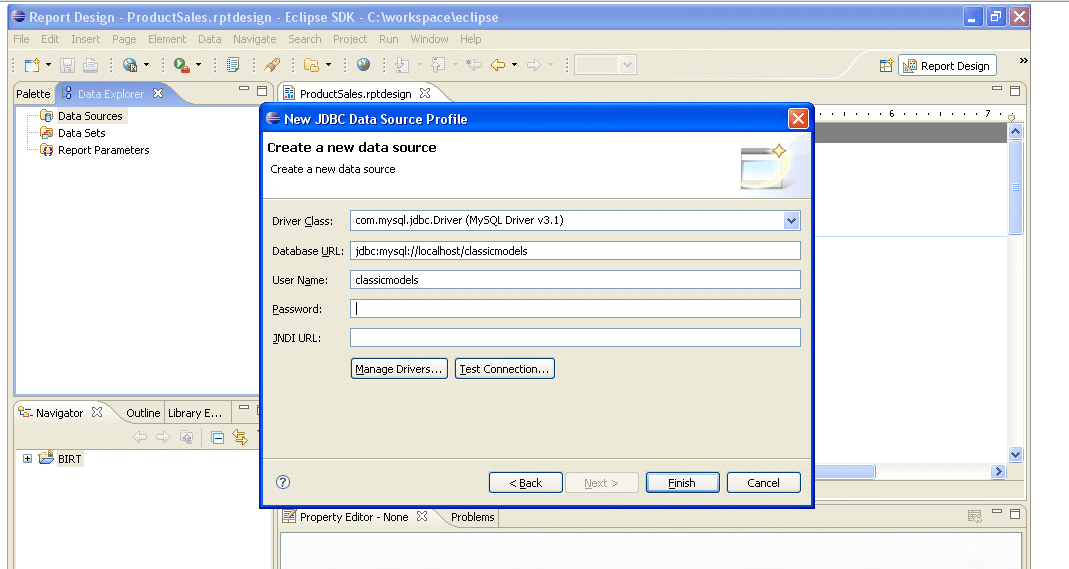The image size is (1069, 569).
Task: Close the Data Explorer view tab
Action: [x=158, y=94]
